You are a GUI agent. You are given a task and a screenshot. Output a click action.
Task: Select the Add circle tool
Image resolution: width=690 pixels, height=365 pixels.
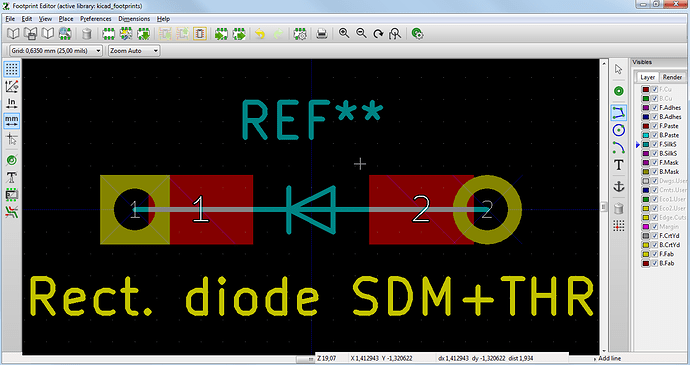(x=619, y=130)
